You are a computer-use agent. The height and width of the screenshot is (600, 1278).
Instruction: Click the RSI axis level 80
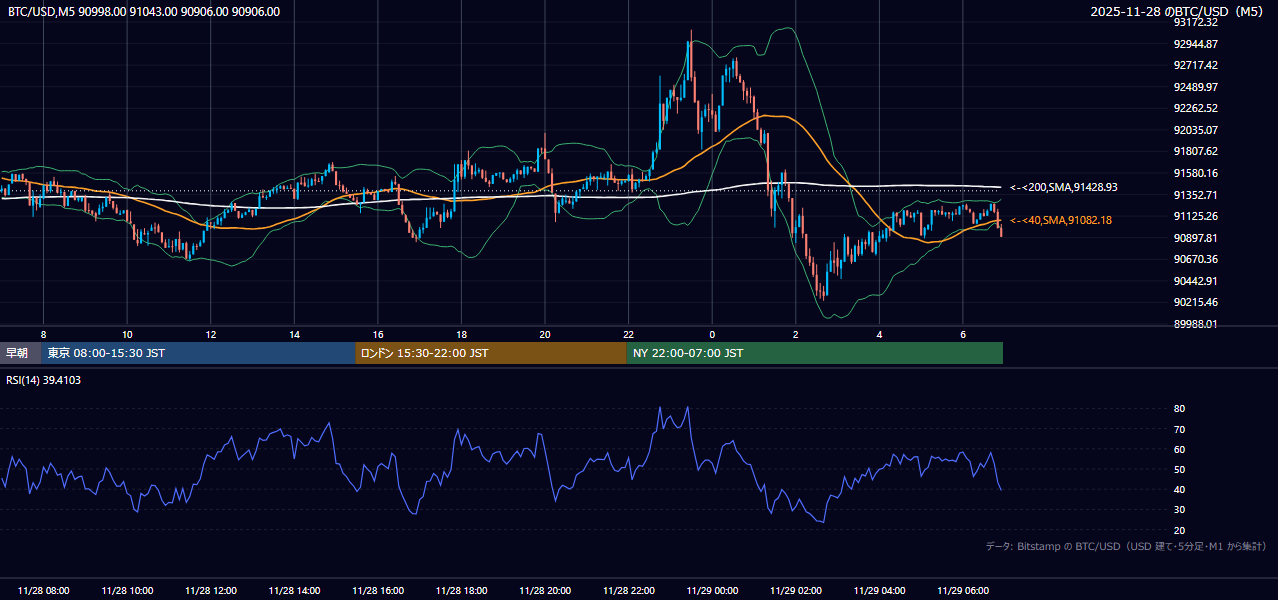click(1180, 409)
